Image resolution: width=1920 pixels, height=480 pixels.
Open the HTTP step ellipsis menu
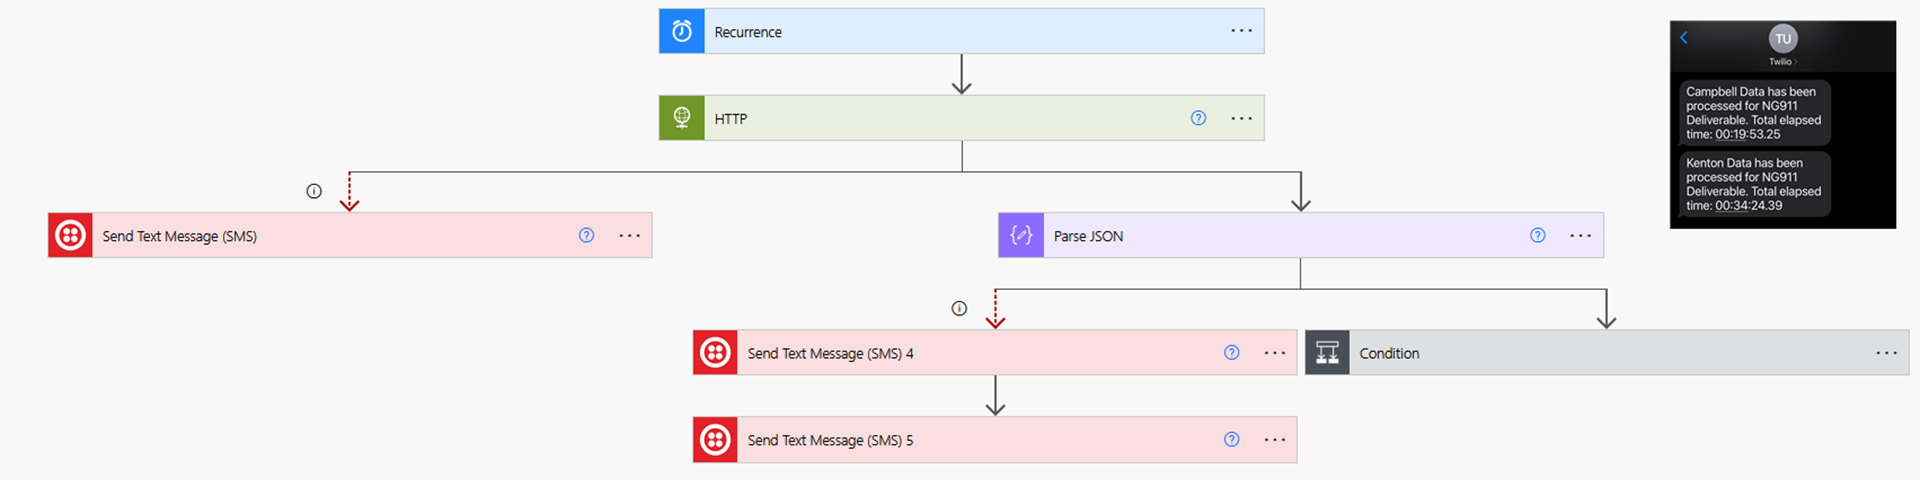1241,118
